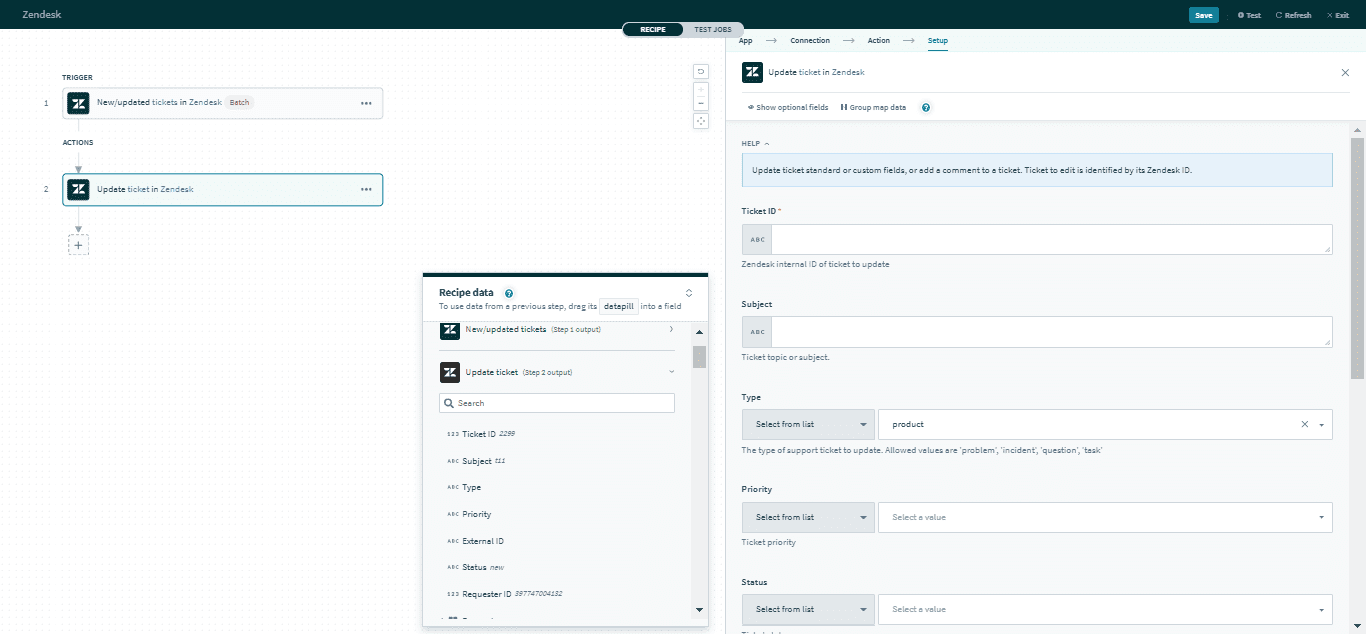Click the fit-to-screen icon on canvas

pyautogui.click(x=701, y=121)
